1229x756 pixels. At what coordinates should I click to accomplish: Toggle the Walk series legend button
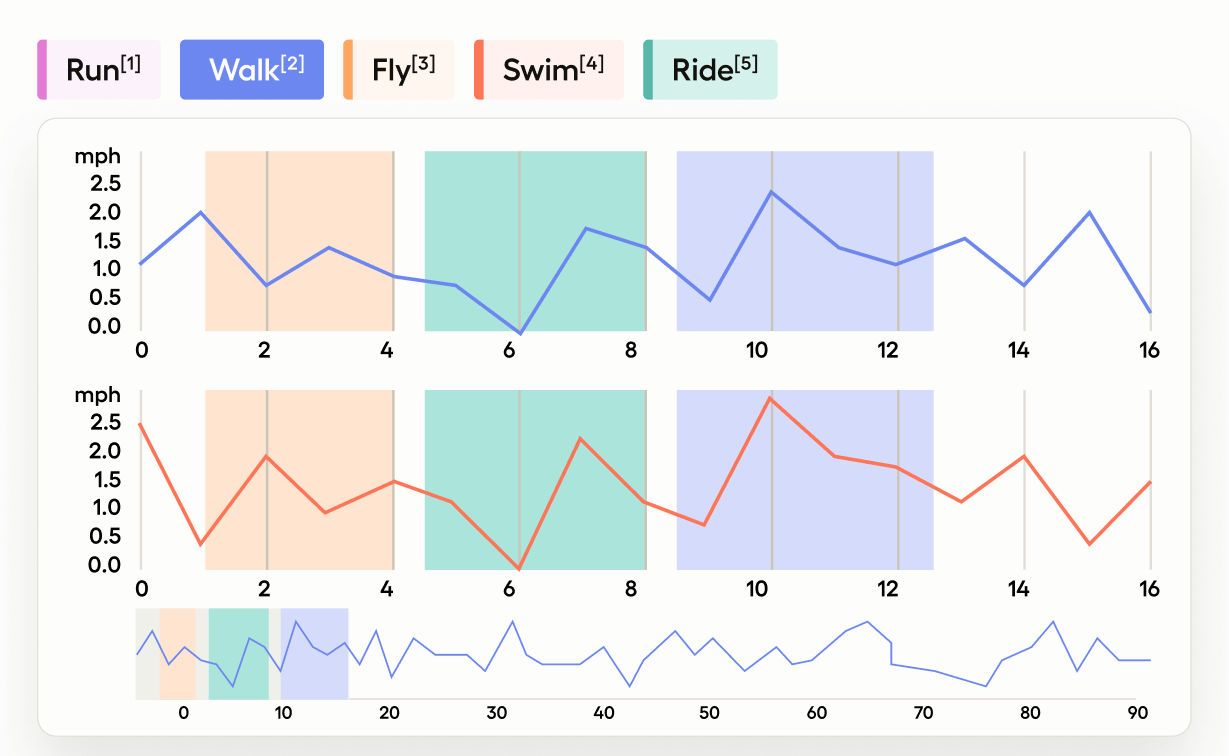[252, 70]
